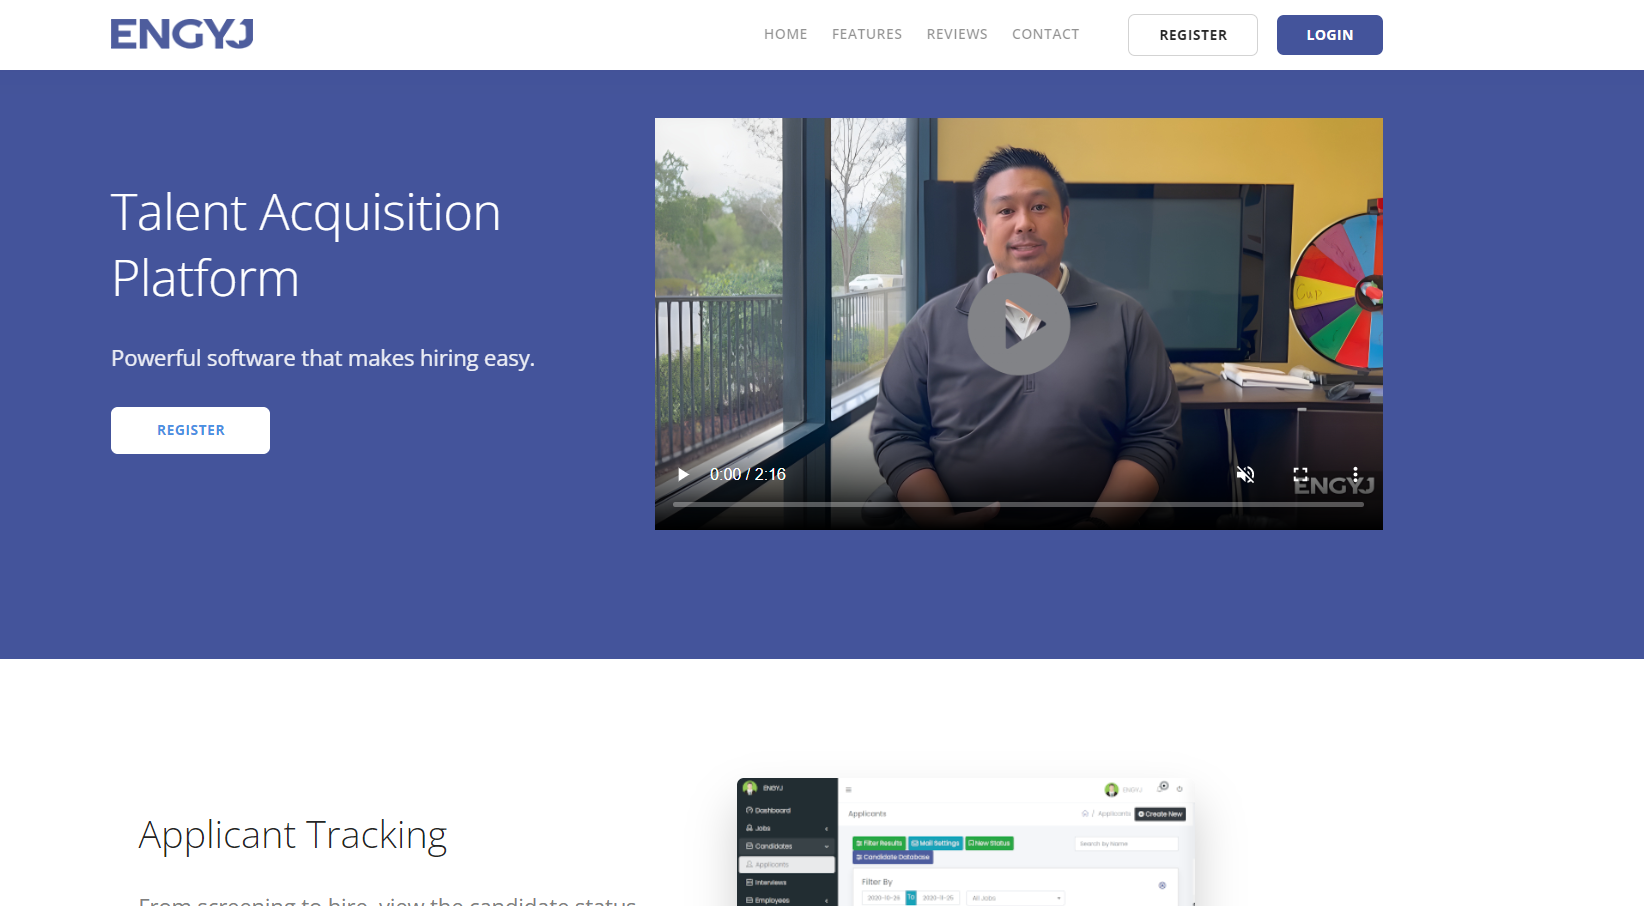The image size is (1644, 906).
Task: Click the outlined REGISTER button in header
Action: tap(1192, 35)
